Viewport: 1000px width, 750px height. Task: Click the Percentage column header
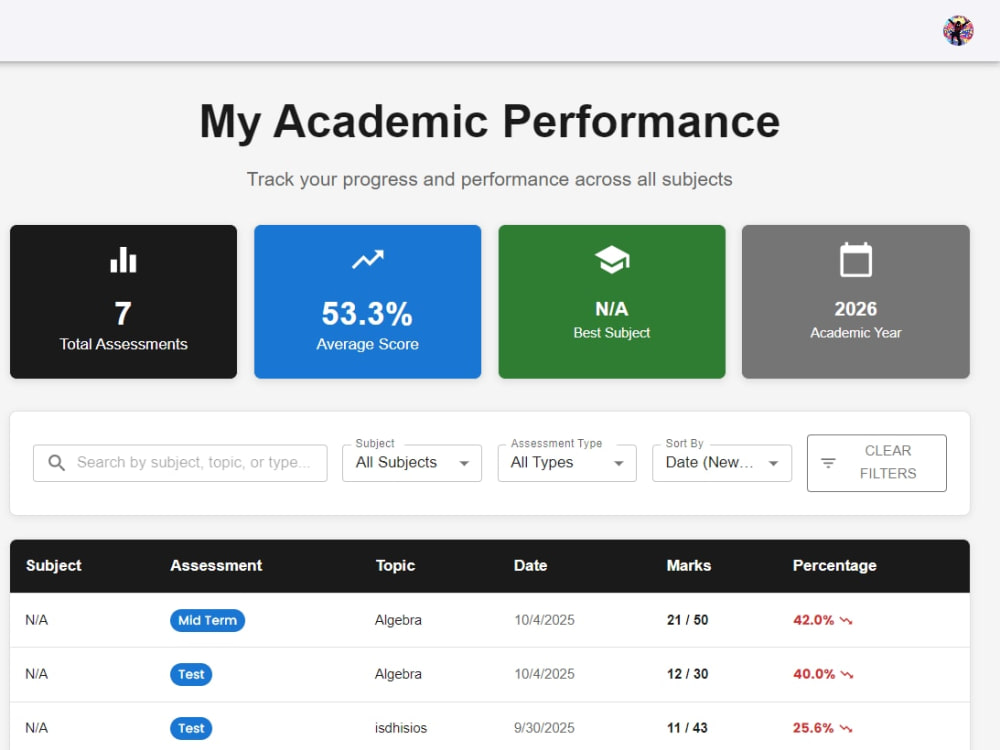(834, 566)
